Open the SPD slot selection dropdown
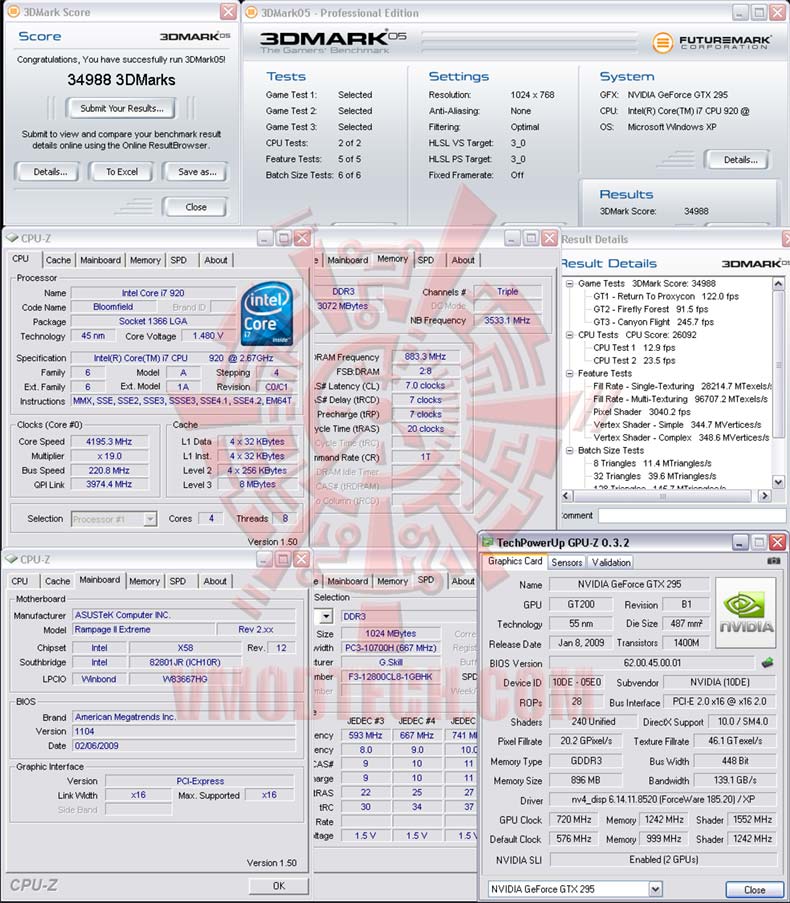Viewport: 790px width, 903px height. (x=326, y=616)
